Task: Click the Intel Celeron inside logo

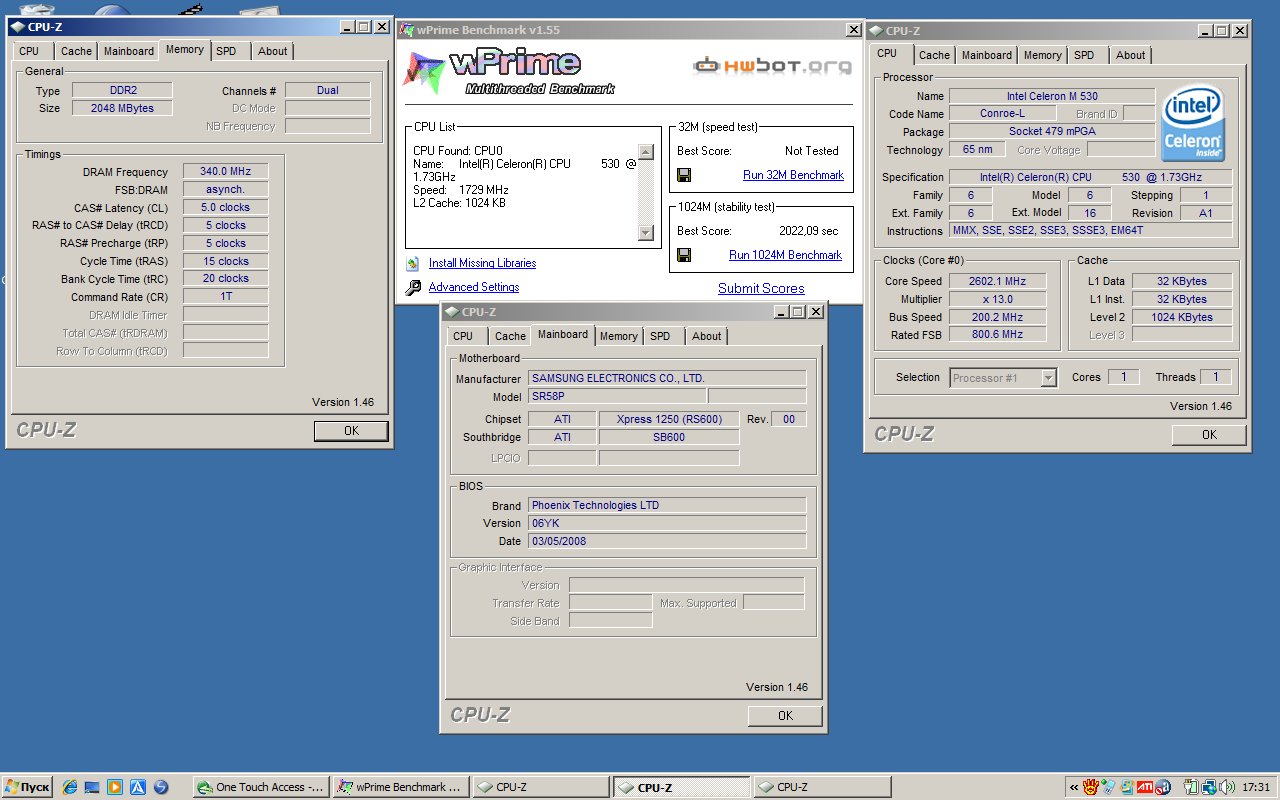Action: click(1193, 125)
